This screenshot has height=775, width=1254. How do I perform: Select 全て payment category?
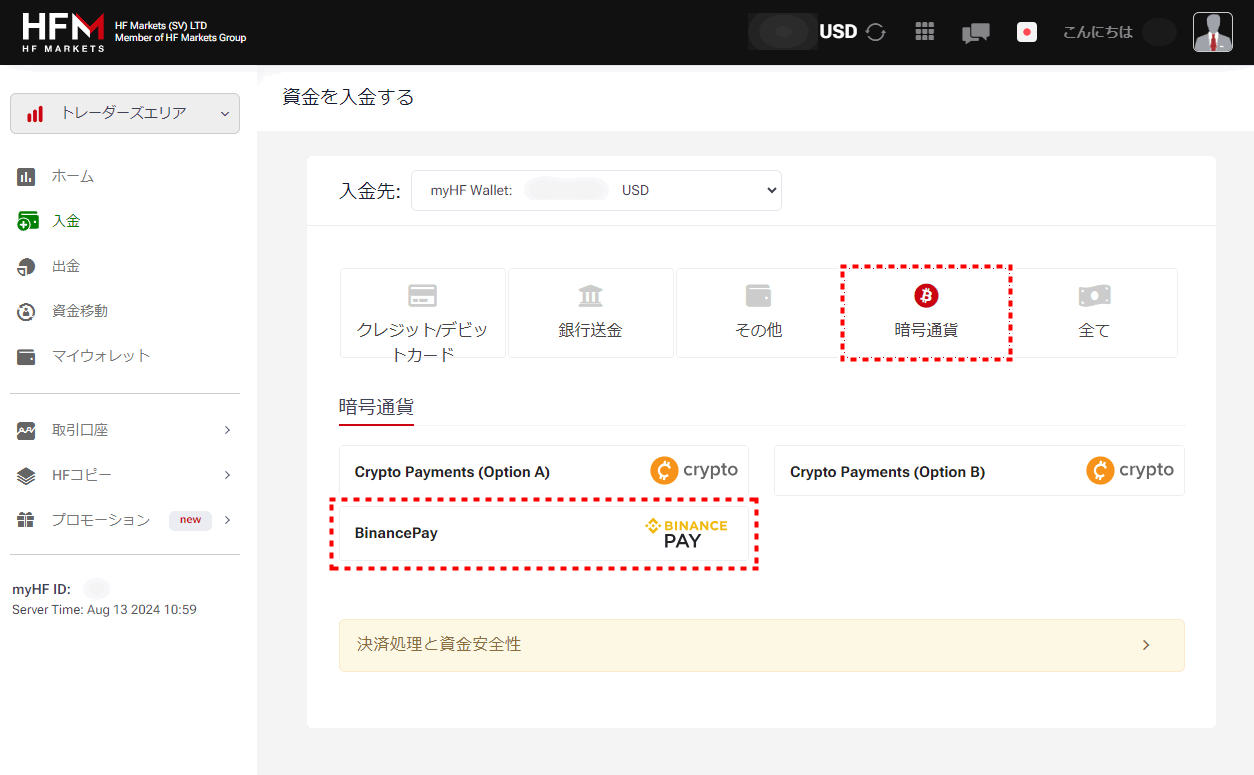(x=1095, y=313)
